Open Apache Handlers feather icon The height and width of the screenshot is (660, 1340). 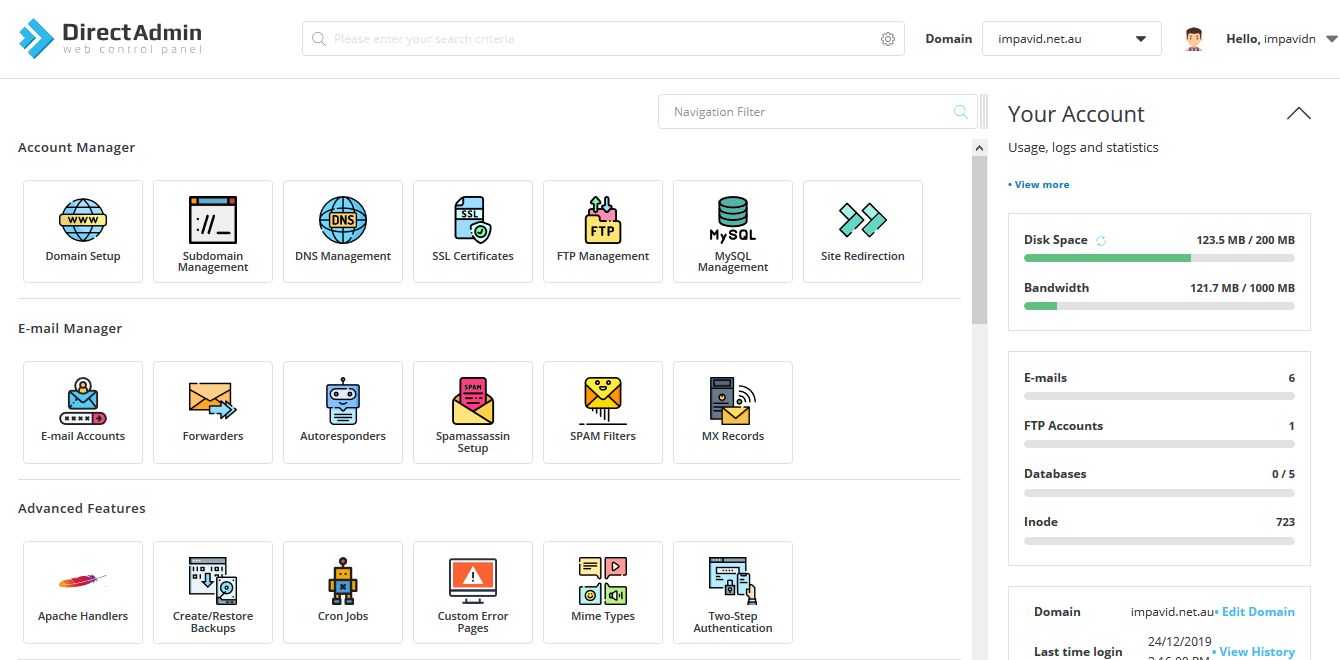(x=83, y=582)
